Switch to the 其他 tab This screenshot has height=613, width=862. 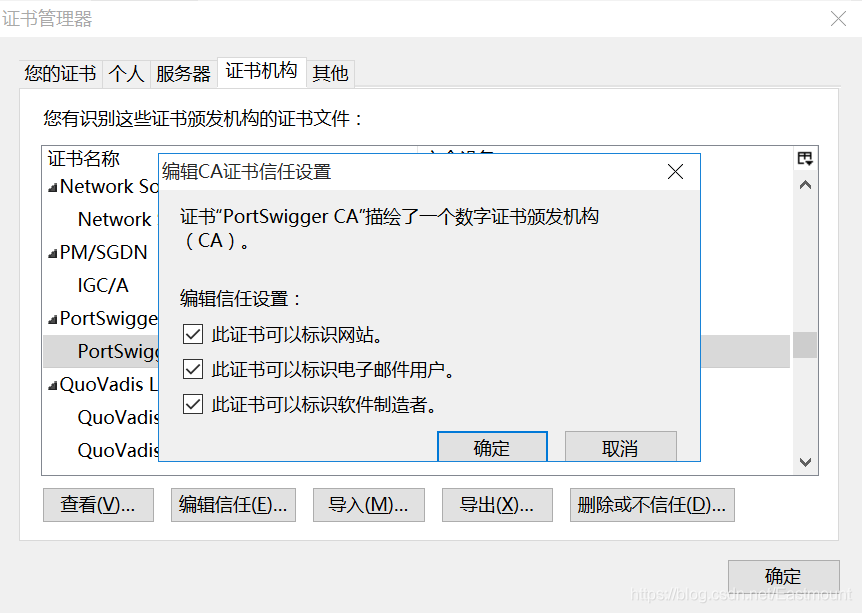click(330, 74)
